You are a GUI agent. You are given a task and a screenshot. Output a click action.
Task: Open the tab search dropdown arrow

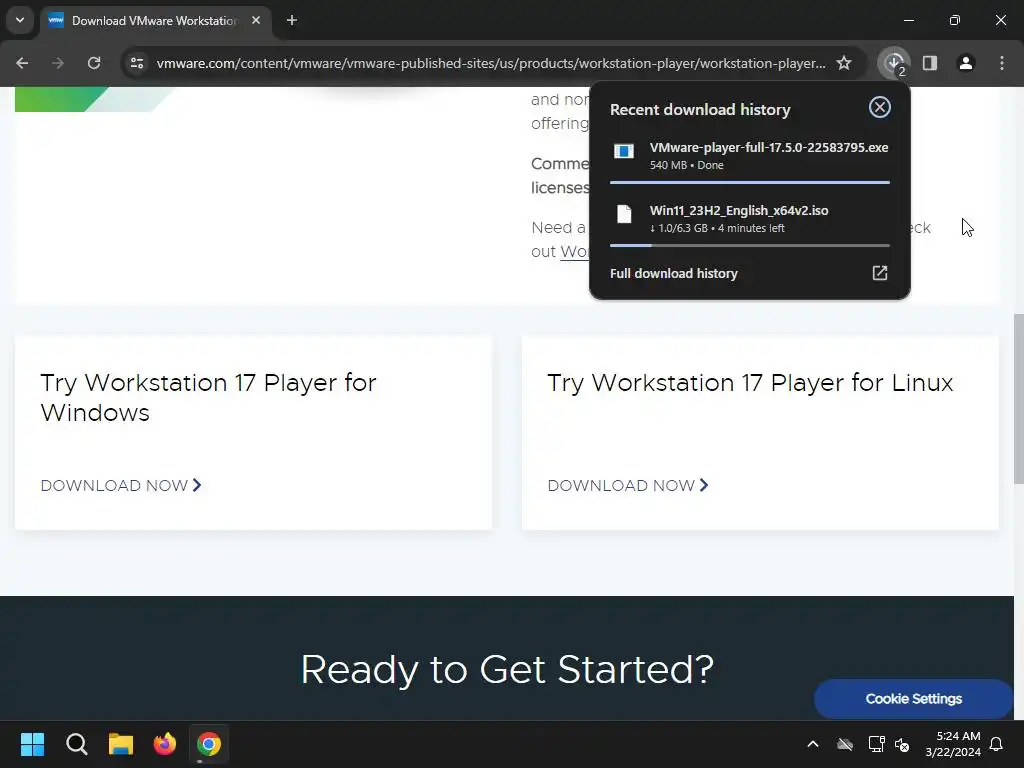(20, 20)
